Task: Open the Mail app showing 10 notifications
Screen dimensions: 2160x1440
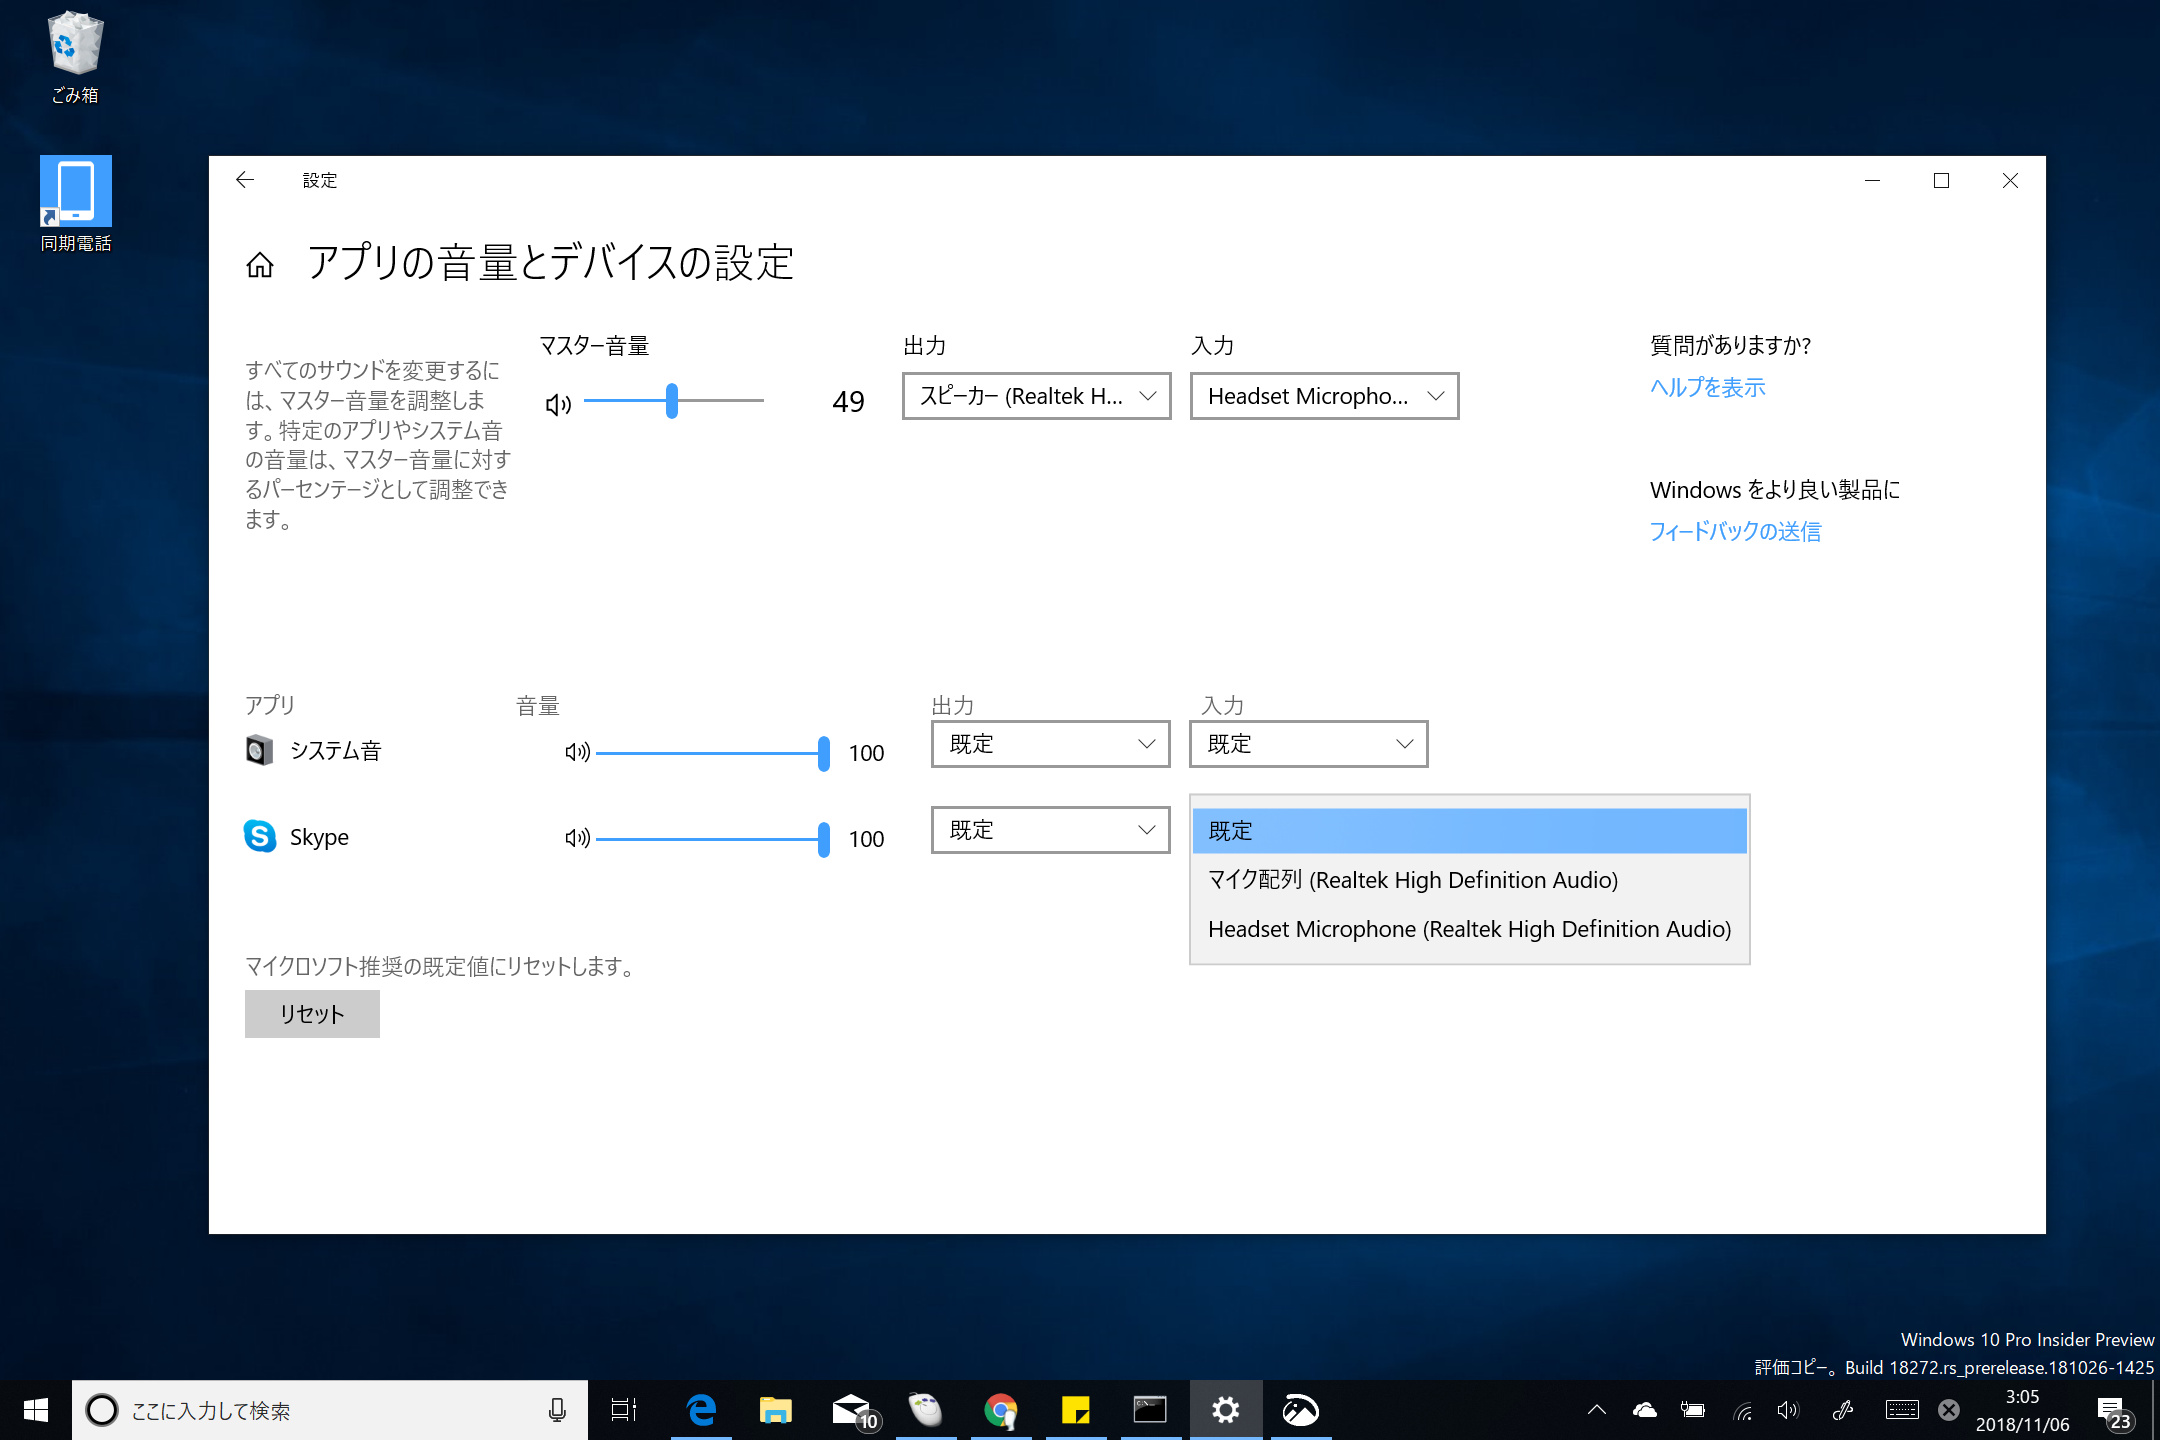Action: [851, 1410]
